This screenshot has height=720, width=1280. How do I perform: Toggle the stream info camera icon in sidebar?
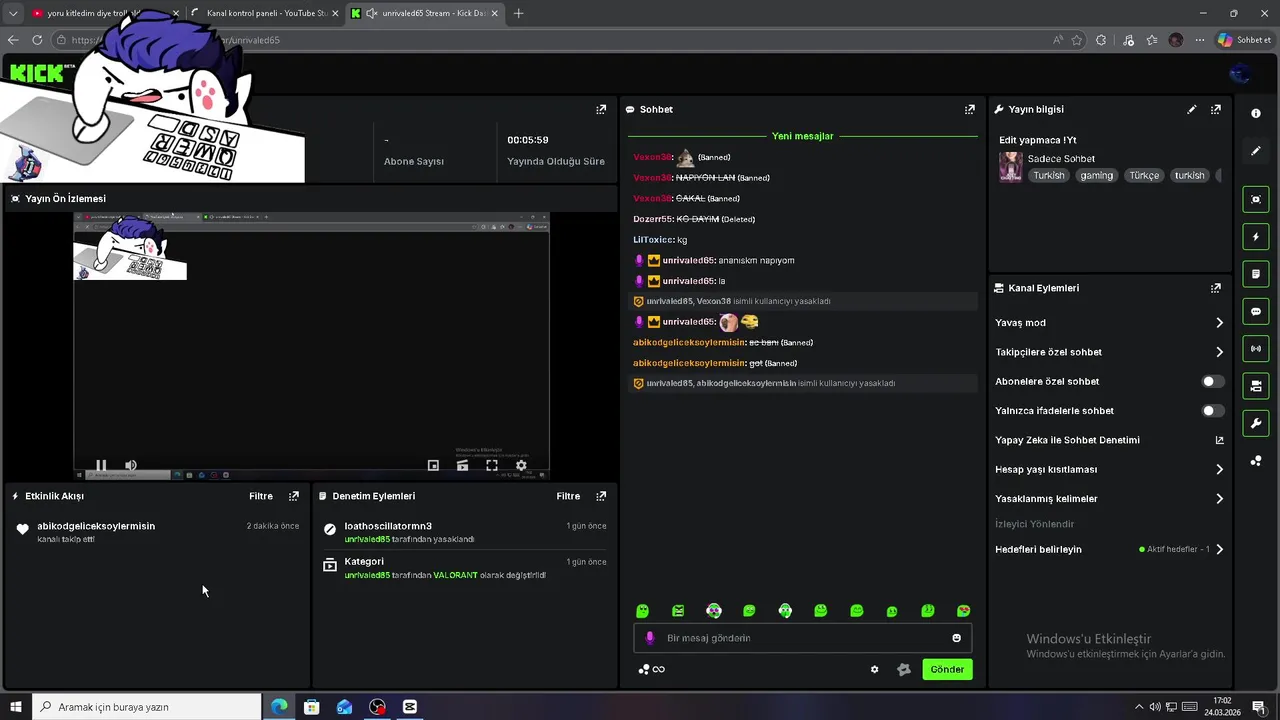1256,386
